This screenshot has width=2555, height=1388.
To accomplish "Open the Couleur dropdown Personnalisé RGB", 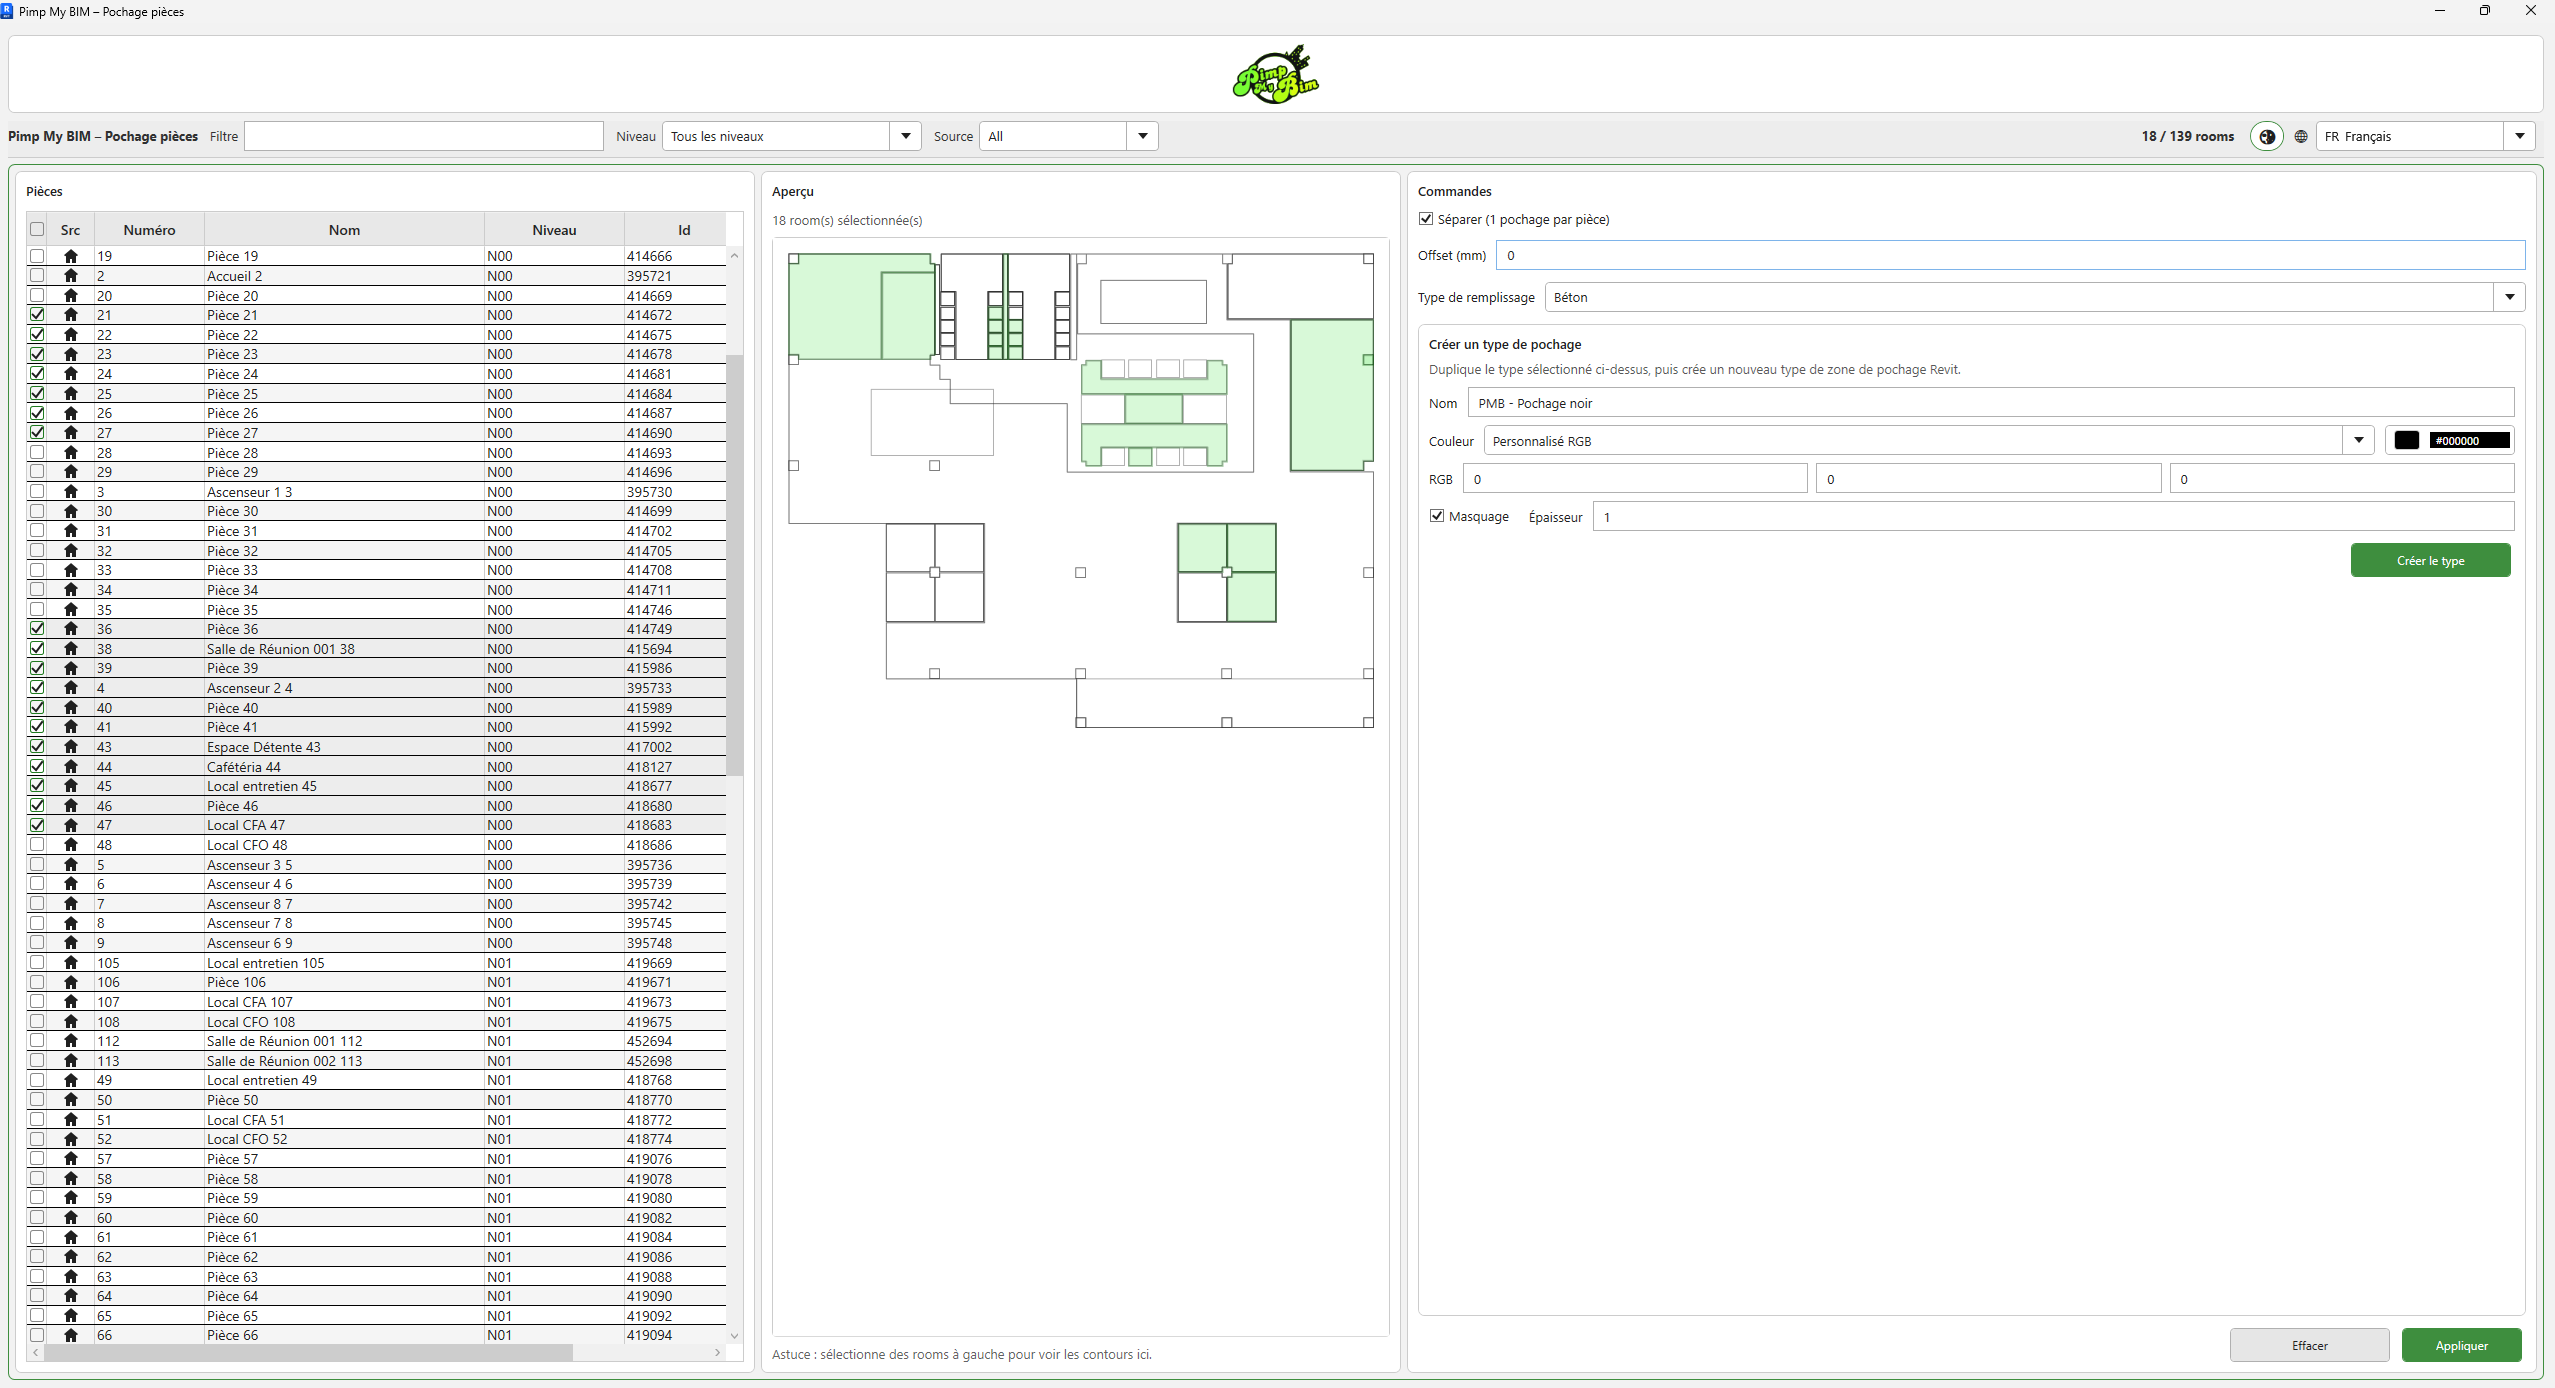I will point(1928,441).
